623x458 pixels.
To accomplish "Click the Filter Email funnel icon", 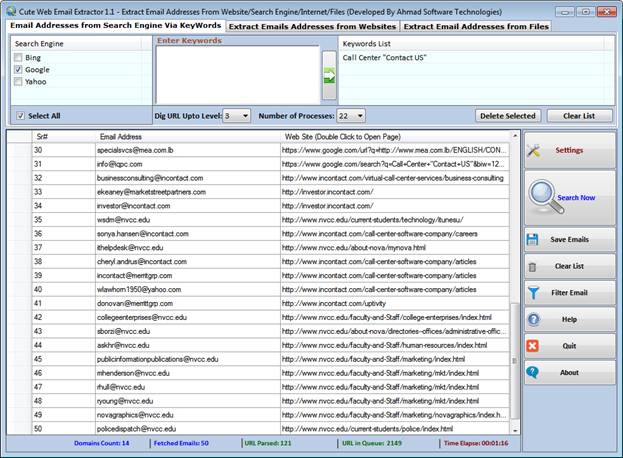I will coord(534,293).
